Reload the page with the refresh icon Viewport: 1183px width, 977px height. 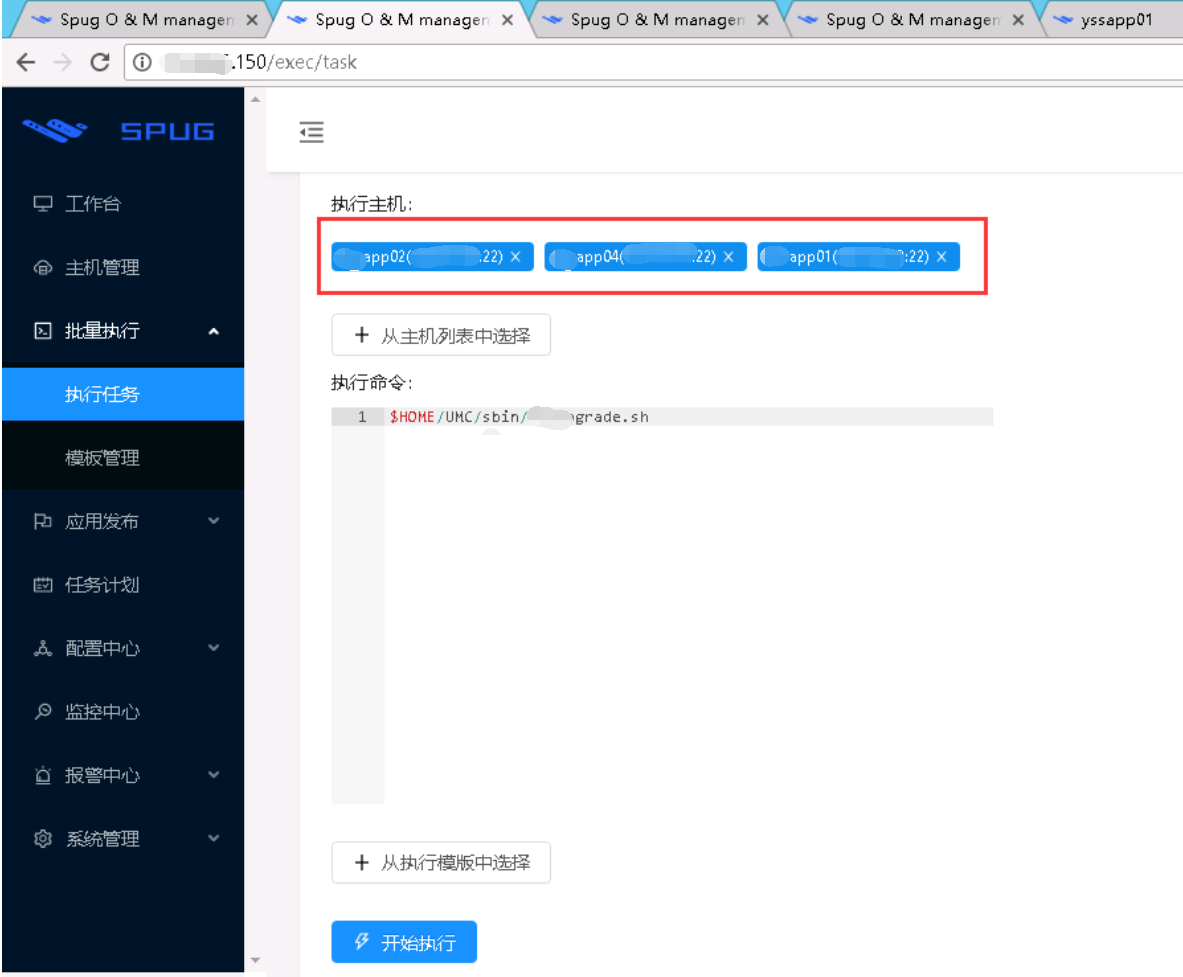point(100,62)
